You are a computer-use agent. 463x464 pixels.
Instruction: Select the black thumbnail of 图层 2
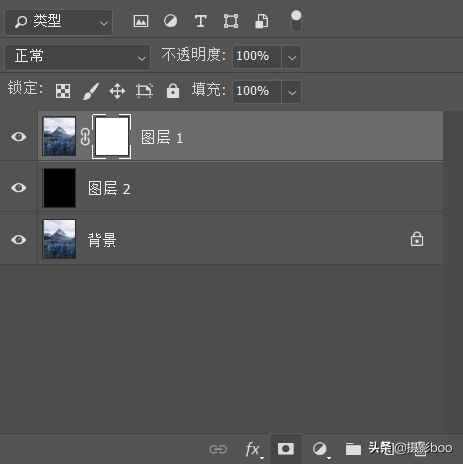(59, 188)
